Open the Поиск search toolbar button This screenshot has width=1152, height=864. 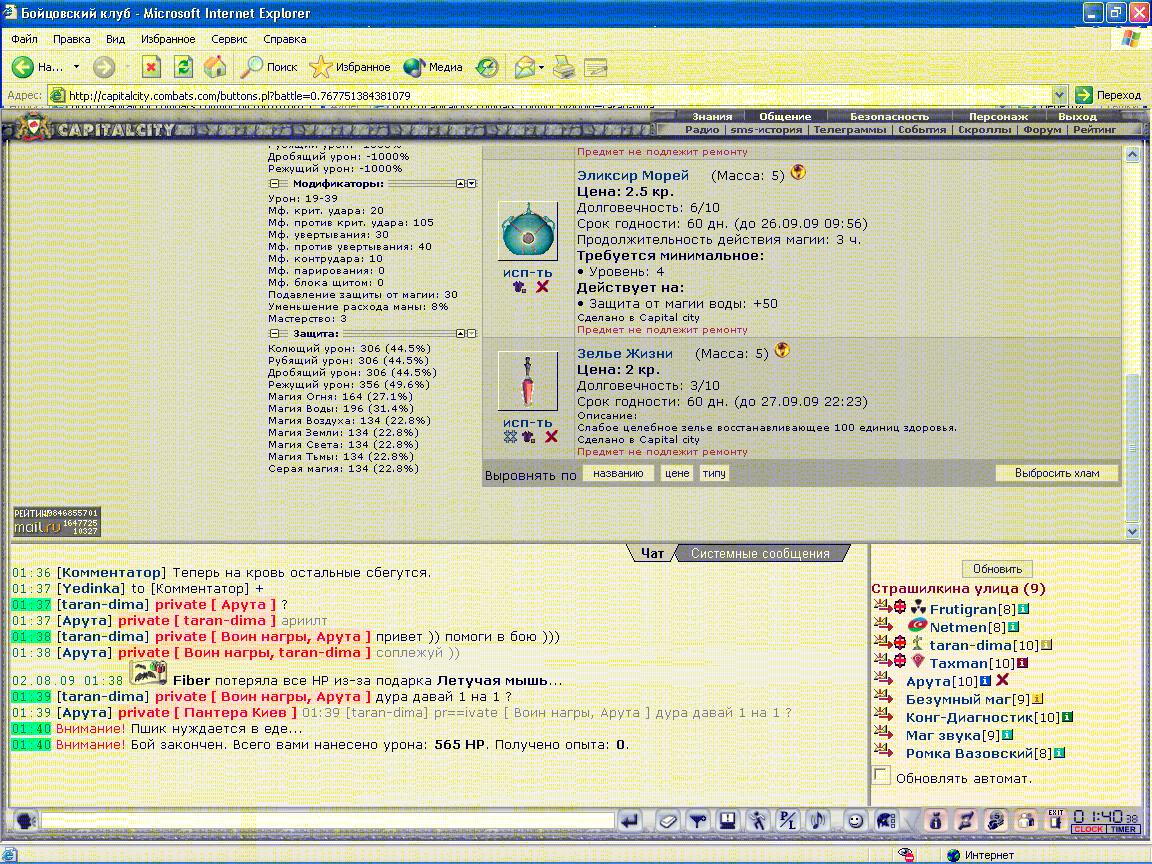(269, 68)
